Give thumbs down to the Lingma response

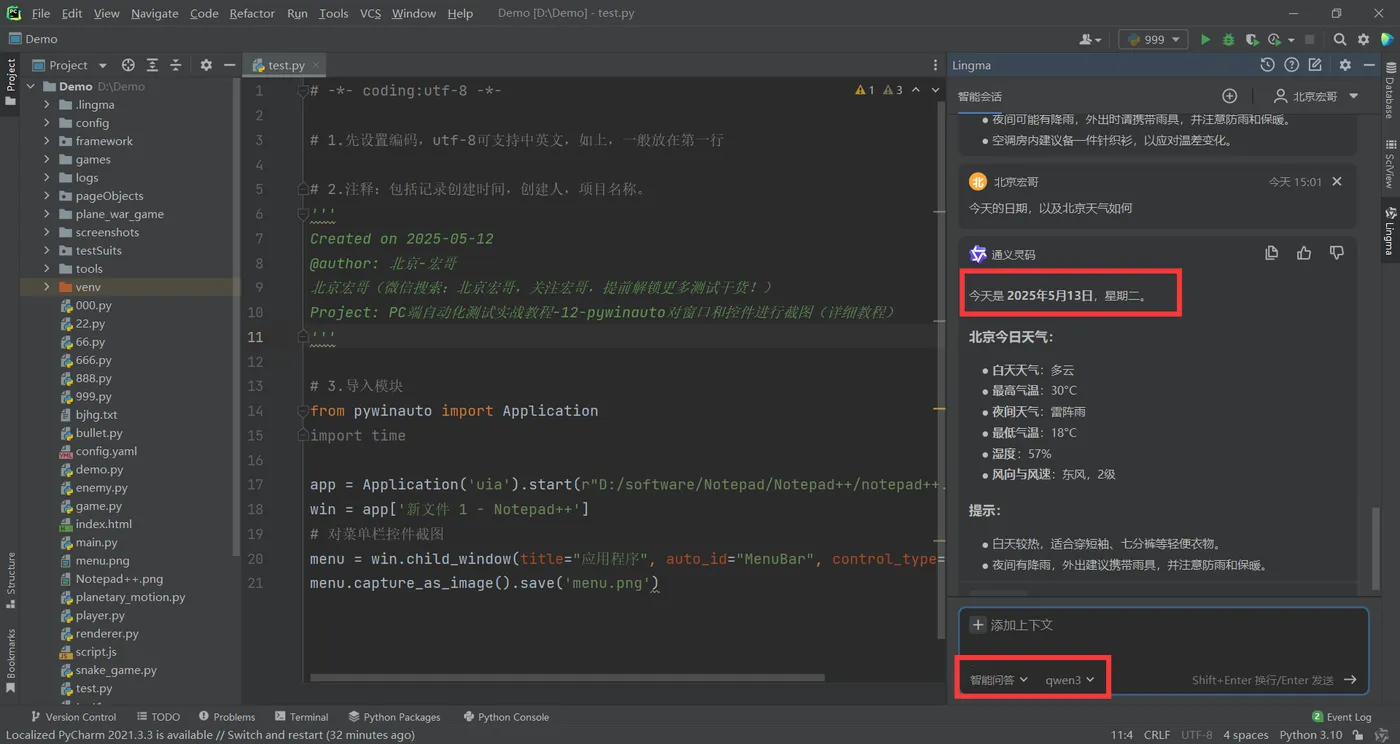(1336, 253)
